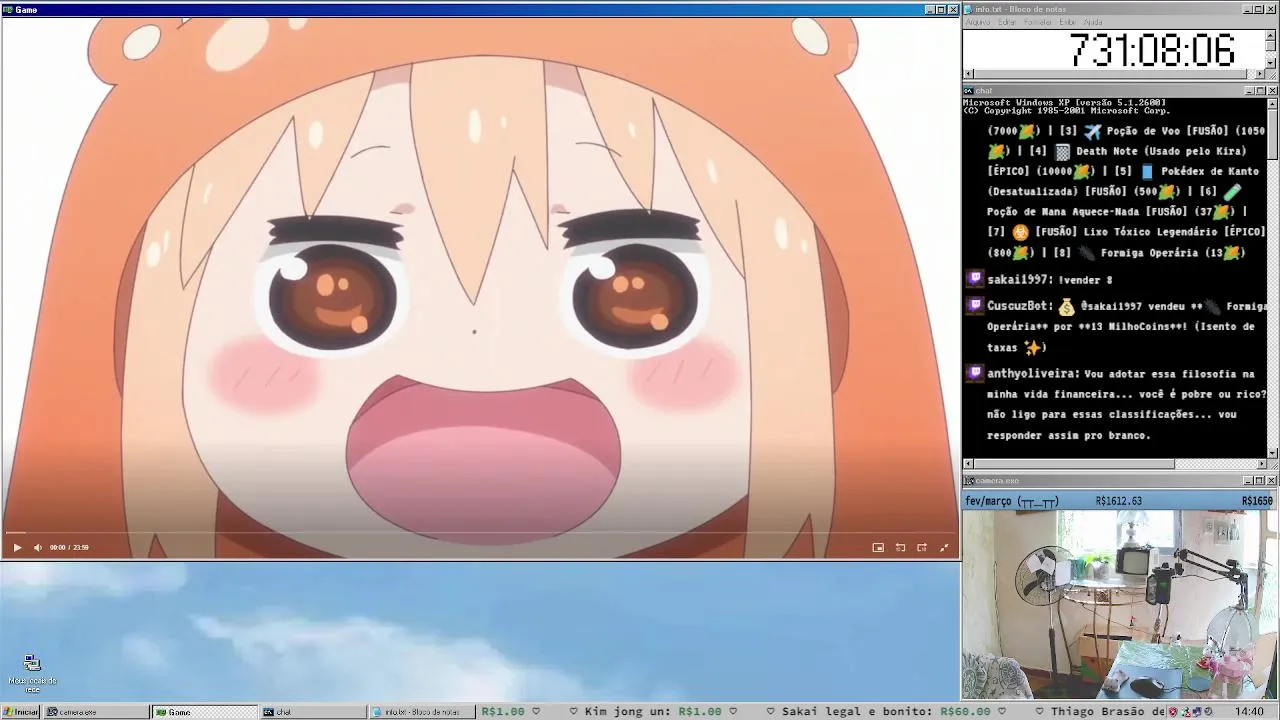The image size is (1280, 720).
Task: Click the chat window vertical scrollbar up arrow
Action: pos(1272,103)
